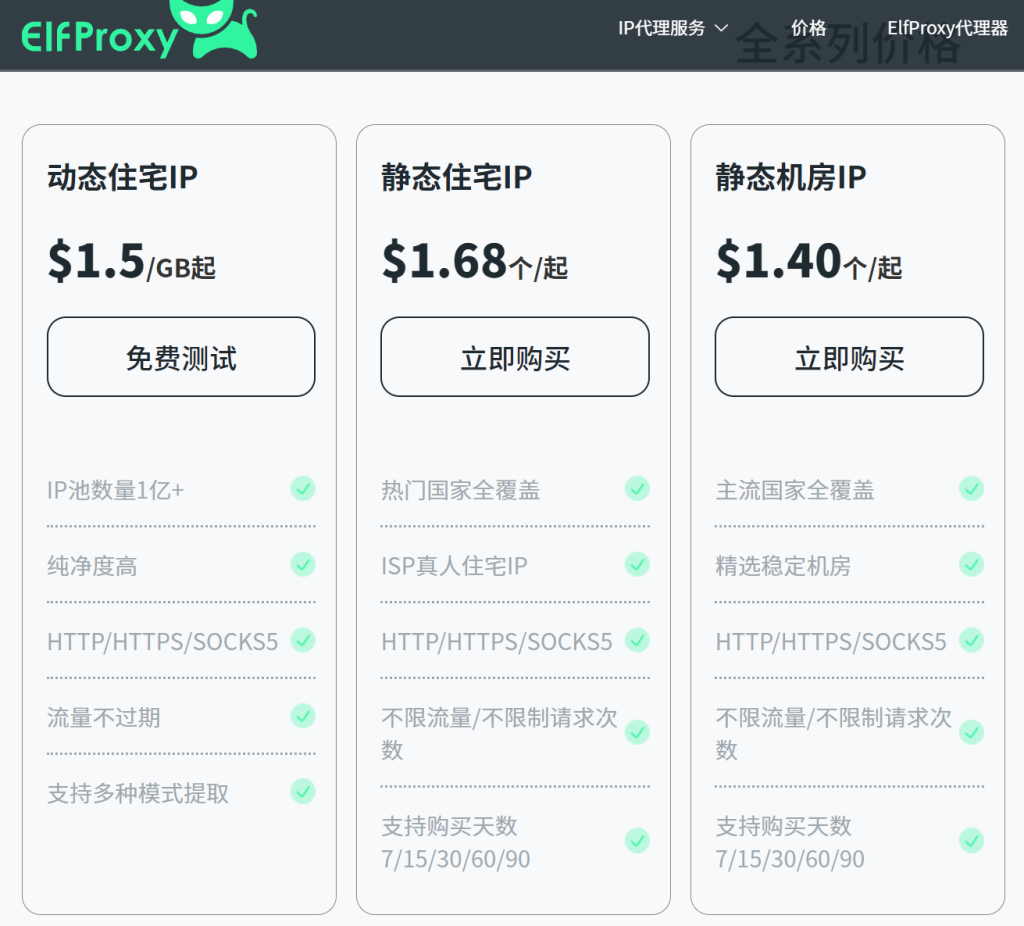
Task: Click check icon next to IP池数量1亿+
Action: pyautogui.click(x=303, y=488)
